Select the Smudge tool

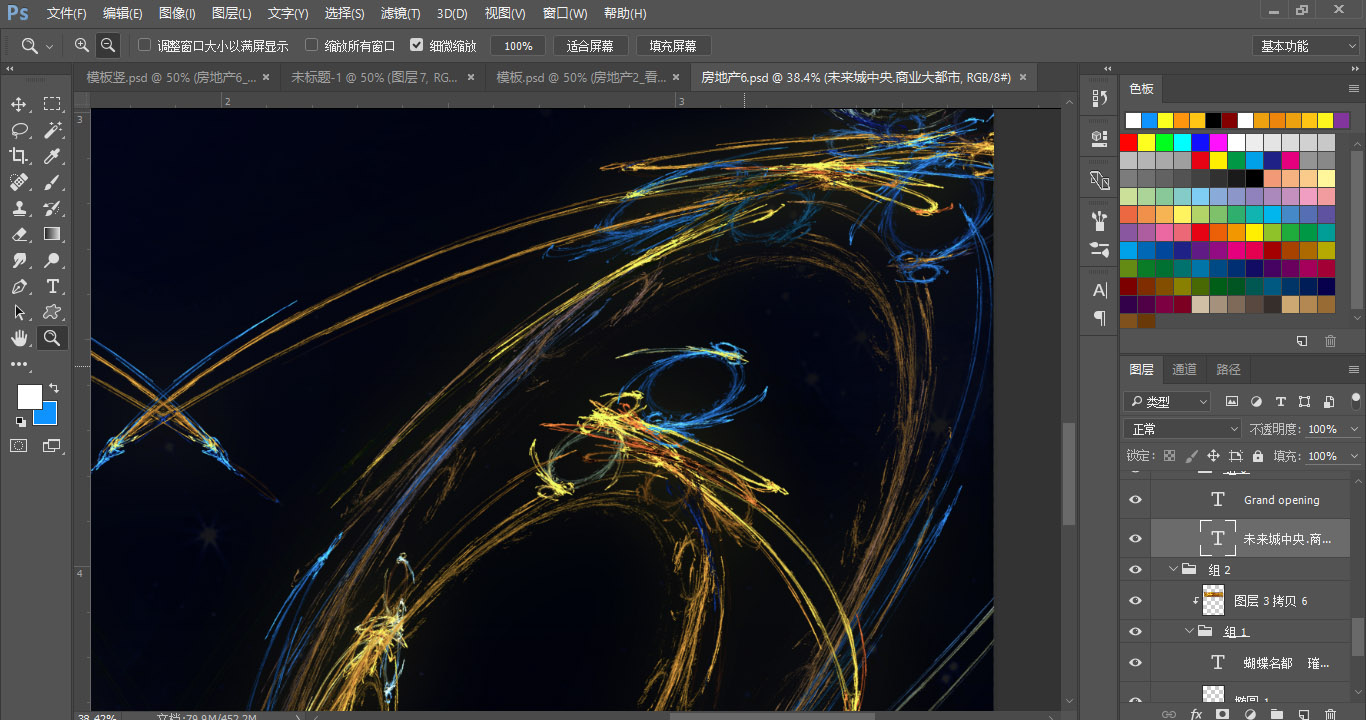click(x=19, y=260)
